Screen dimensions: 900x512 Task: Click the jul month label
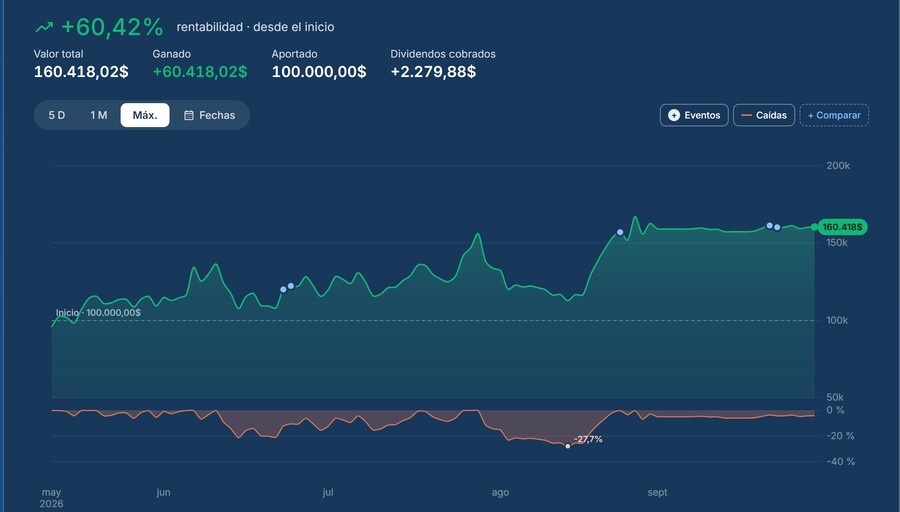[328, 492]
